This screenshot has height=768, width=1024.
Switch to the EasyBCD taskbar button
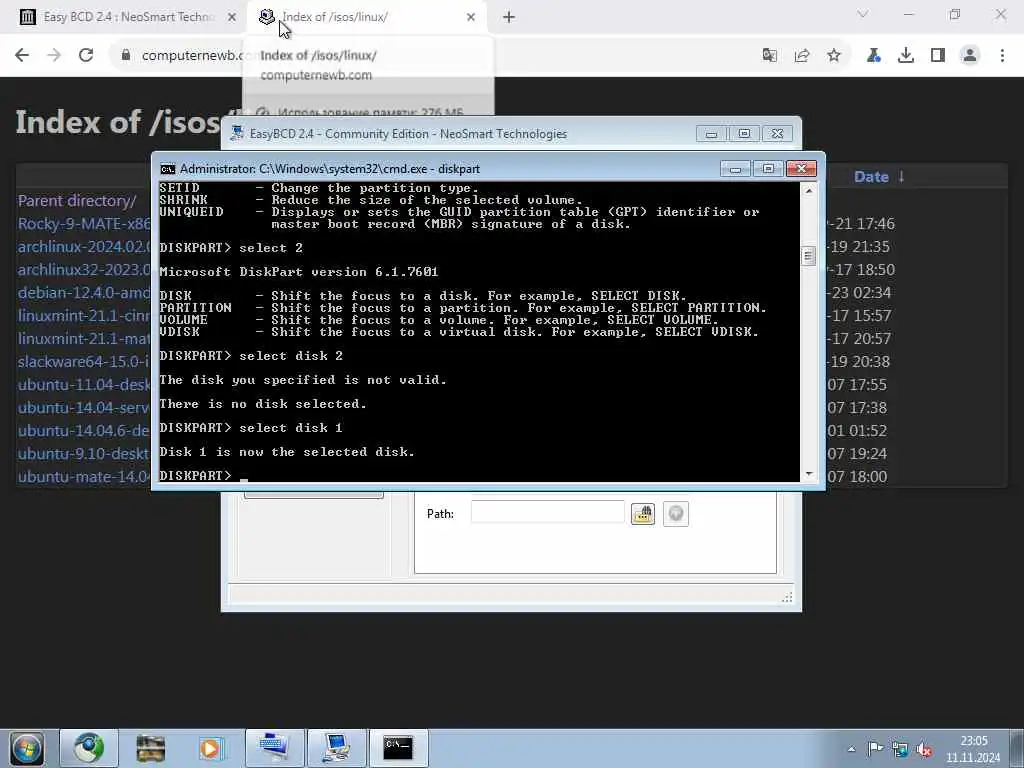(x=336, y=748)
